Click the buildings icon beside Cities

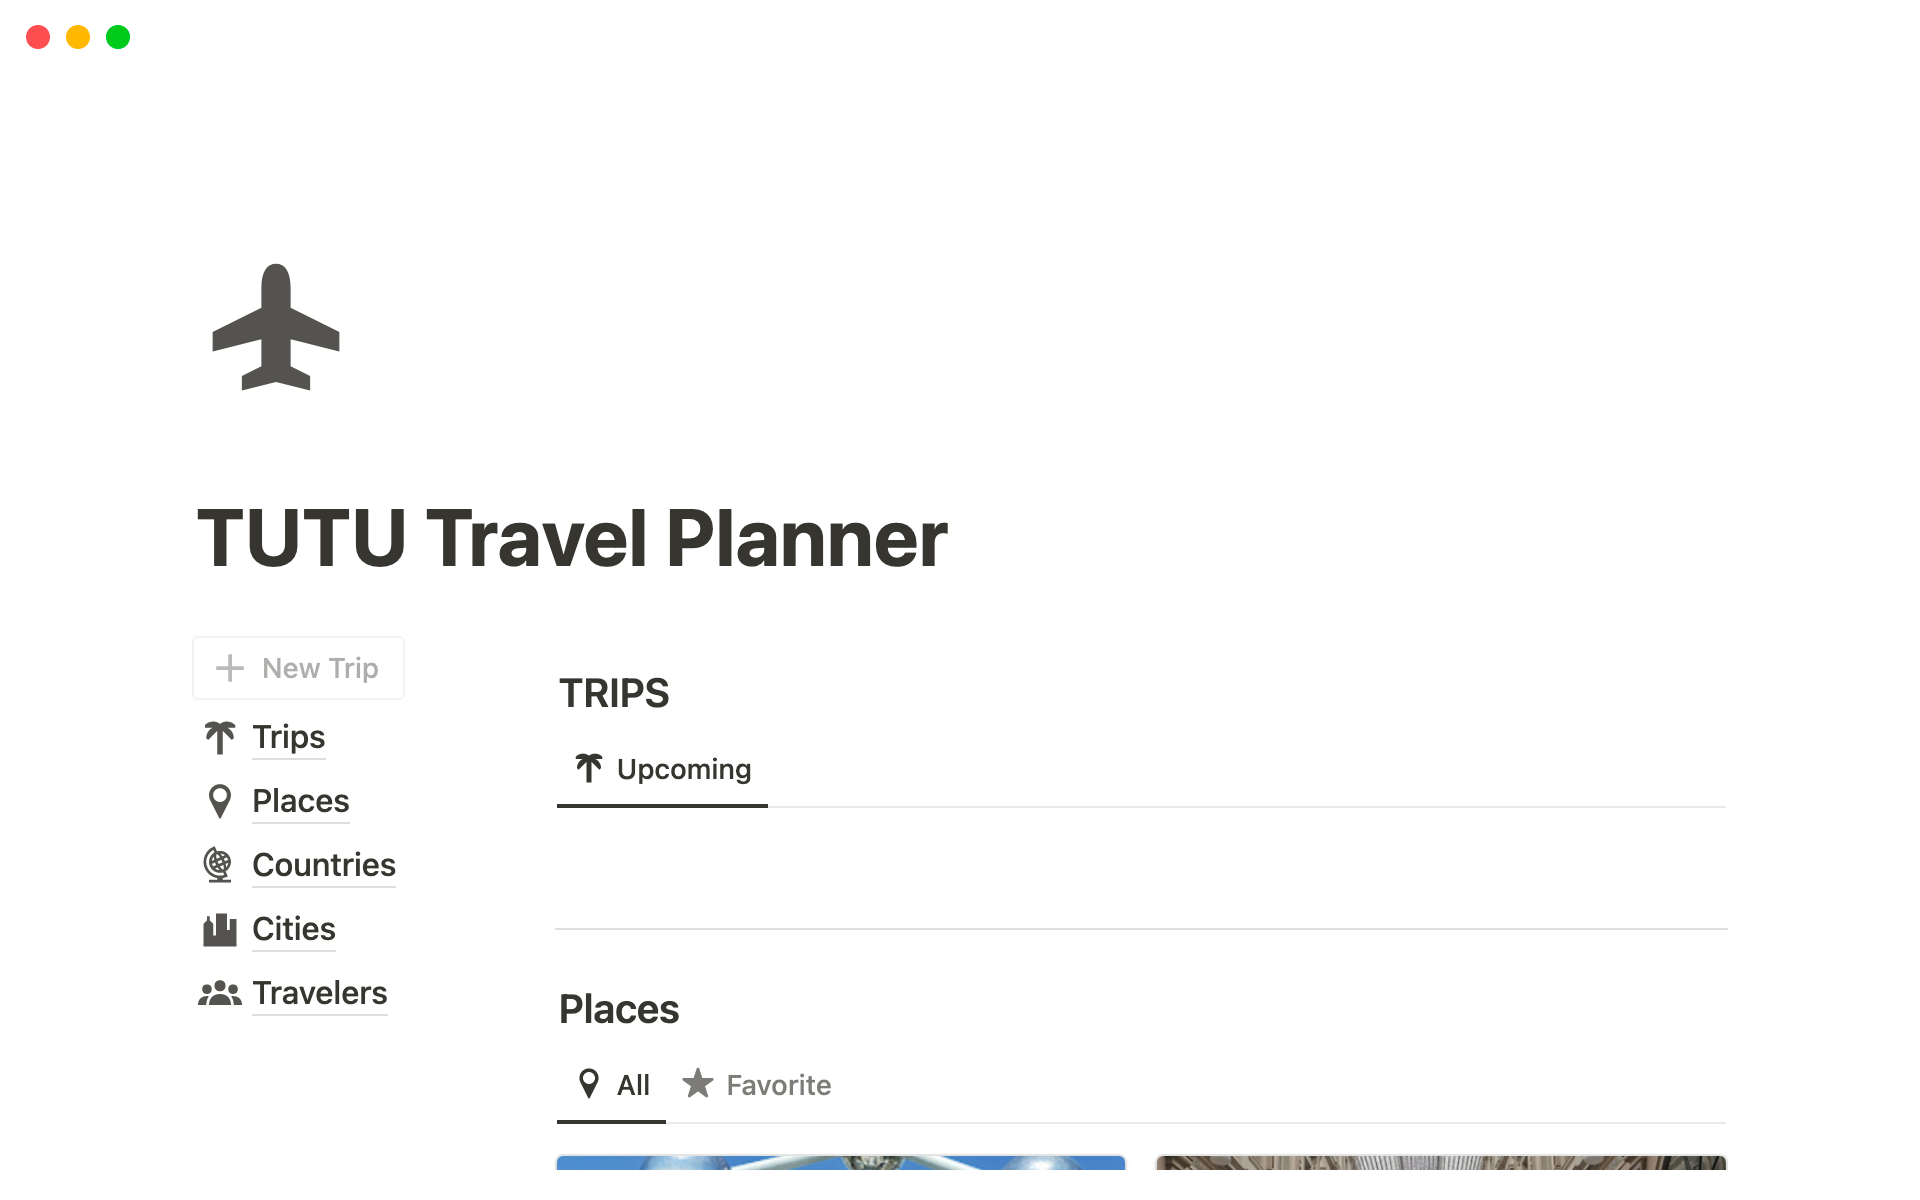tap(220, 929)
